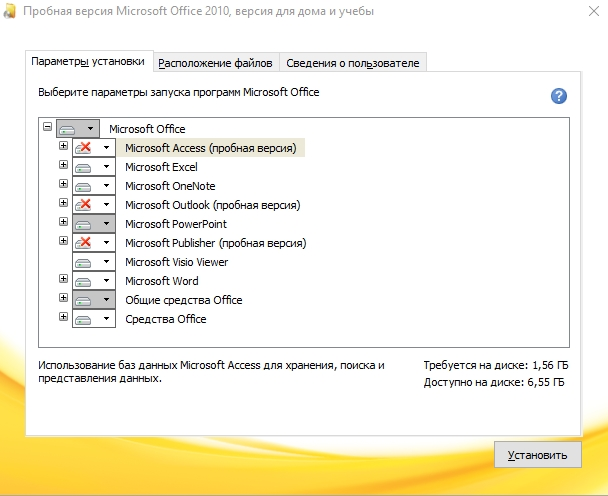Switch to the Расположение файлов tab
608x496 pixels.
pos(216,63)
